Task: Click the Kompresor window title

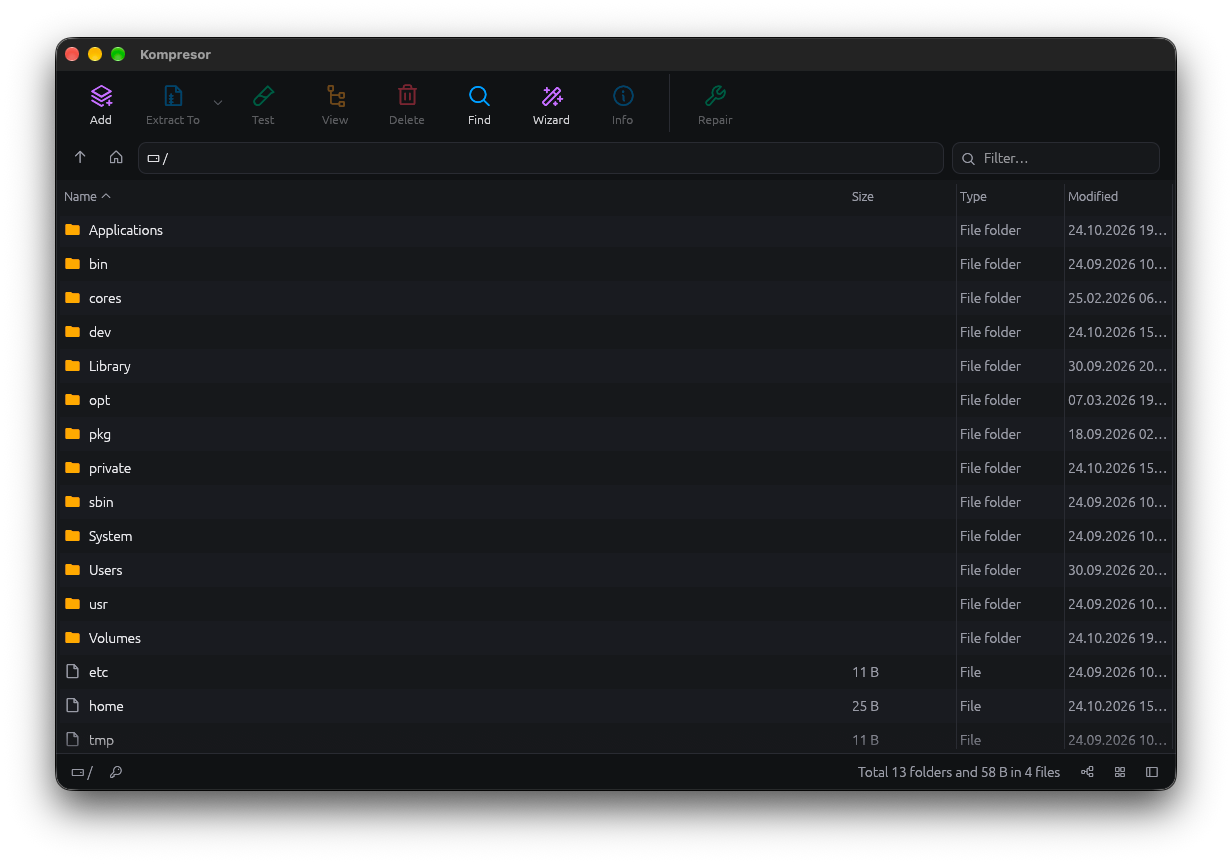Action: [x=175, y=54]
